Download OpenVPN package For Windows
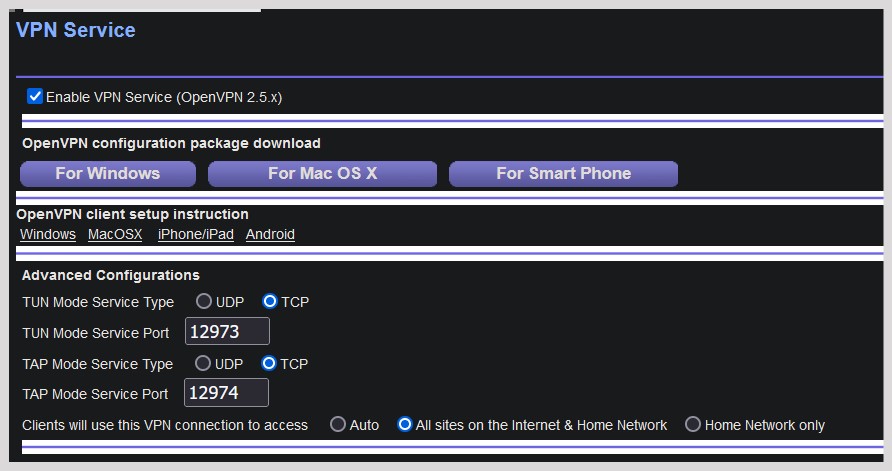 point(108,174)
